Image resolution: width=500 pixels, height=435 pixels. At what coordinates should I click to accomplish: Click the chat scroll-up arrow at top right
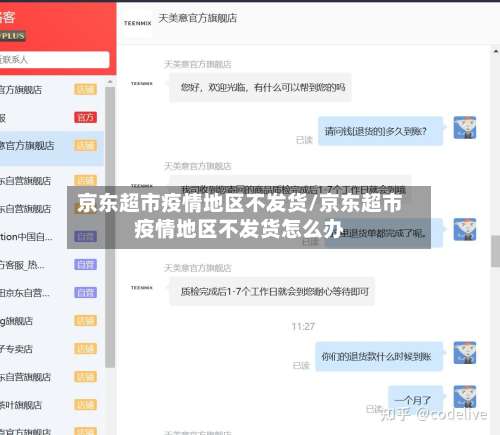(496, 52)
